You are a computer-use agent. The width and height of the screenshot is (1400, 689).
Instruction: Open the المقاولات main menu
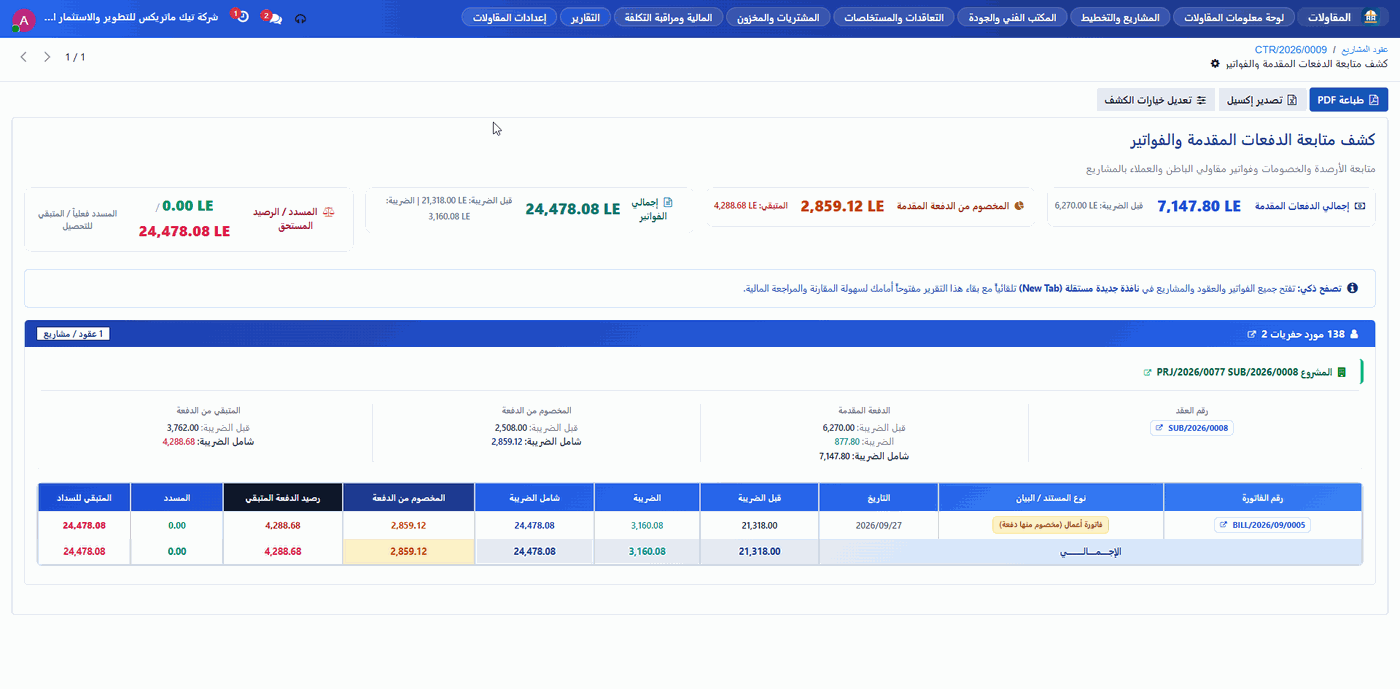click(x=1328, y=18)
